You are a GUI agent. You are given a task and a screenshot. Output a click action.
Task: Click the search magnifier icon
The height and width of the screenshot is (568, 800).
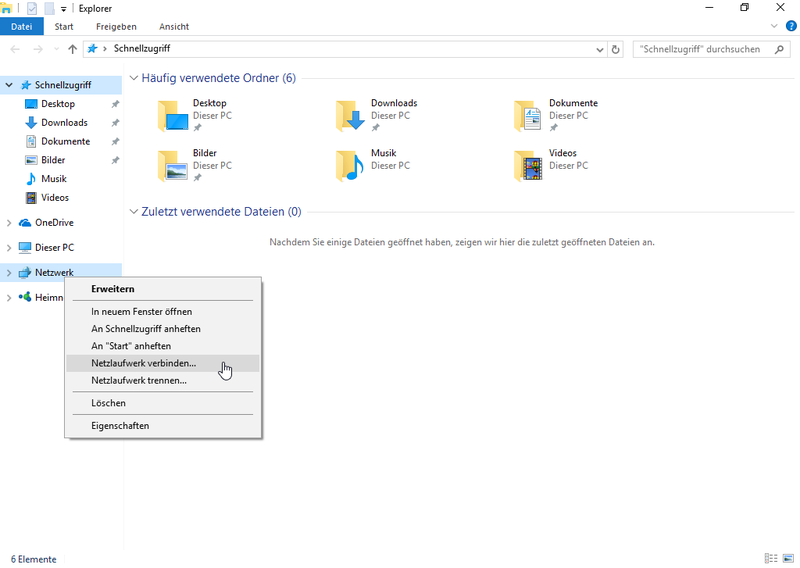779,50
